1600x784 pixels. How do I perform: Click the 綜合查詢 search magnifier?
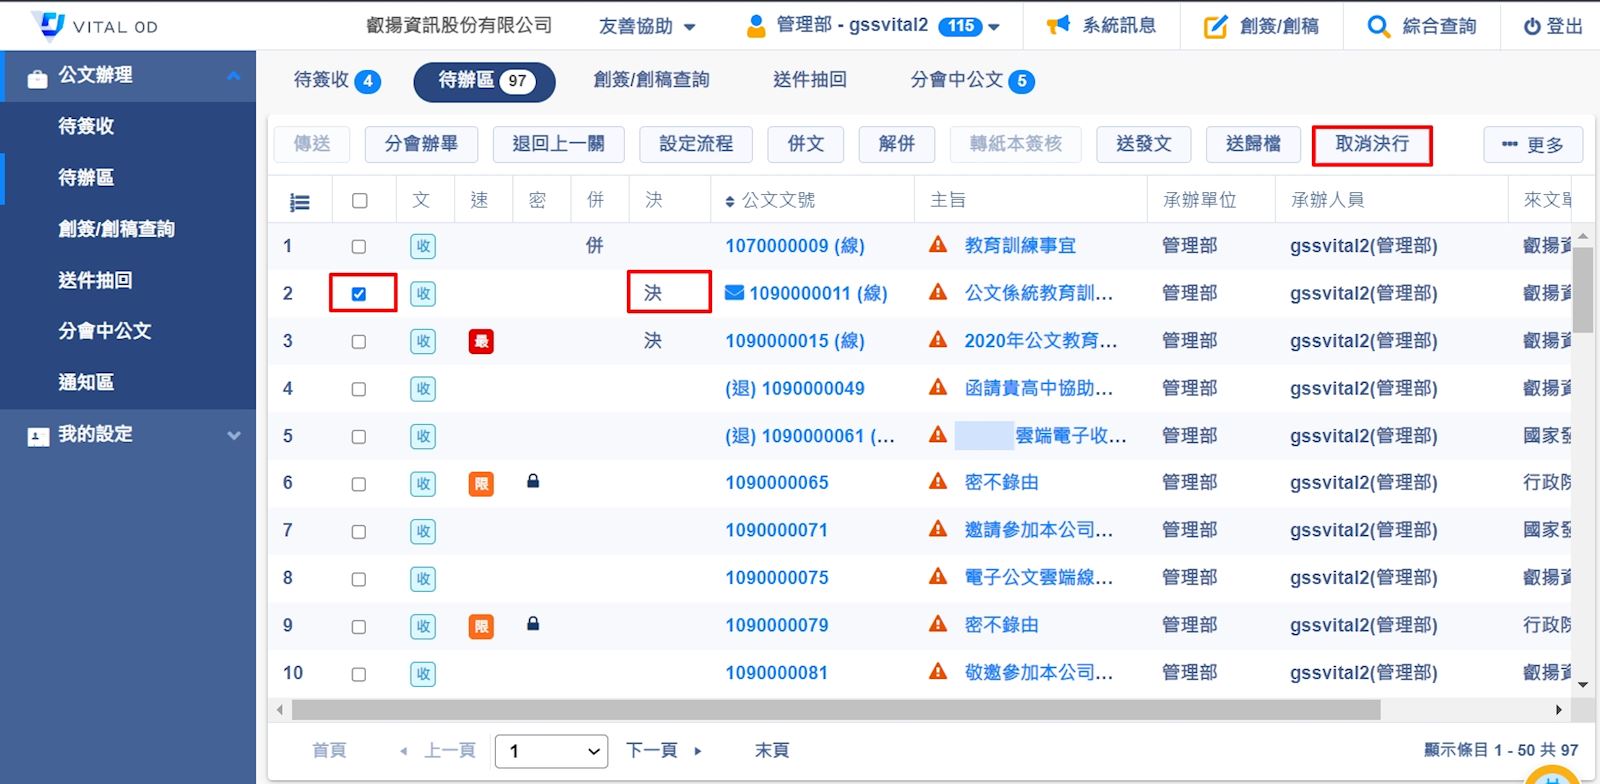coord(1378,27)
